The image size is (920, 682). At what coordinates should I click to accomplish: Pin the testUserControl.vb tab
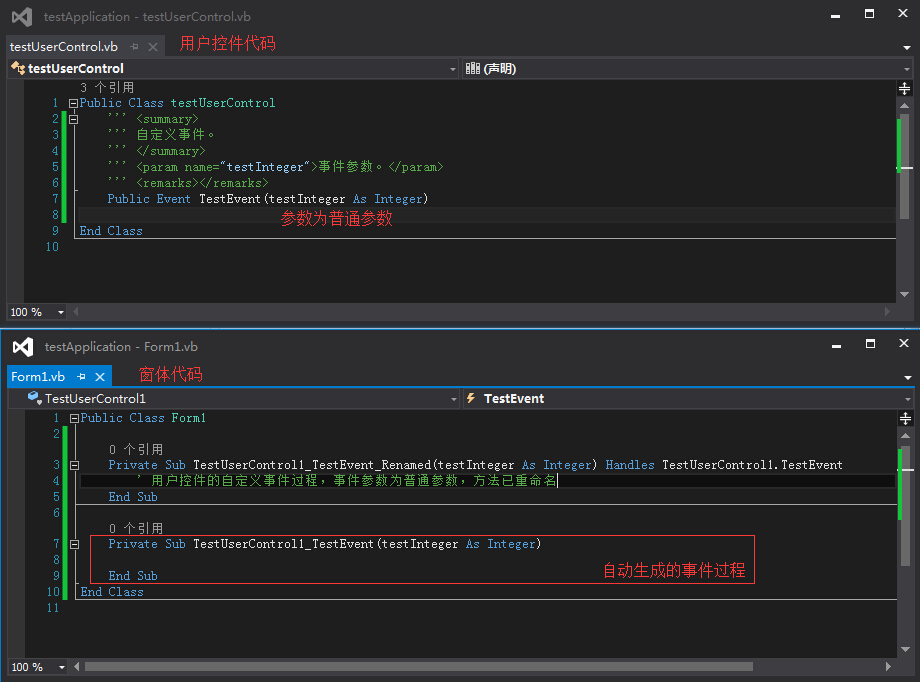(134, 47)
